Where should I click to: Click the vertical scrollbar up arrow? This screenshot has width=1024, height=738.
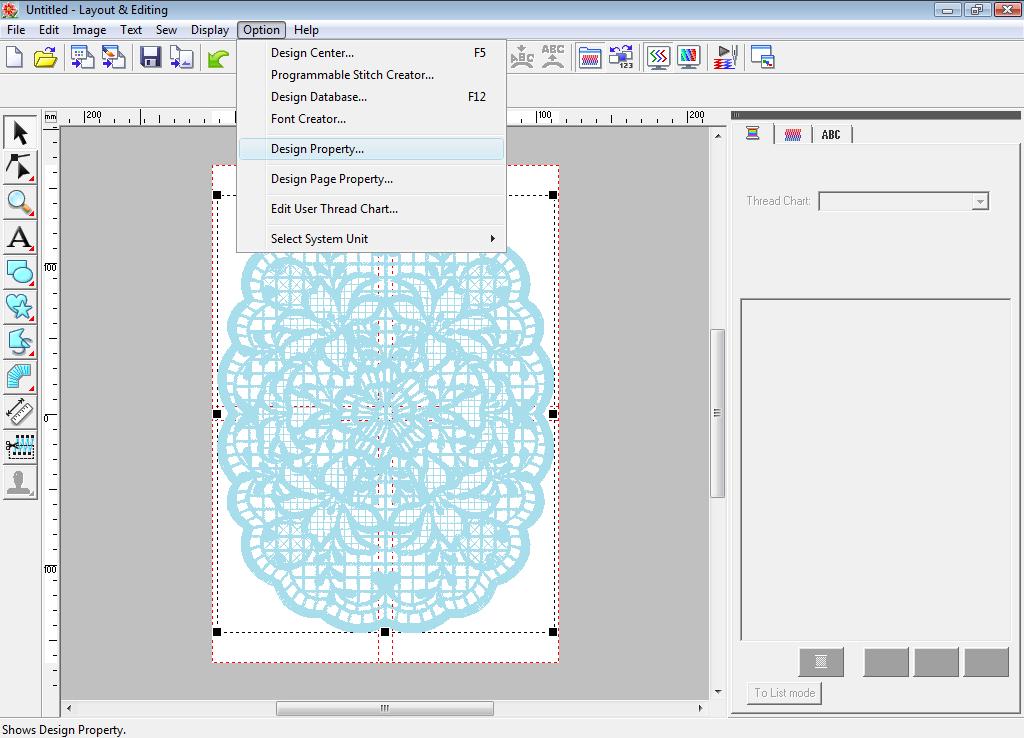(718, 136)
